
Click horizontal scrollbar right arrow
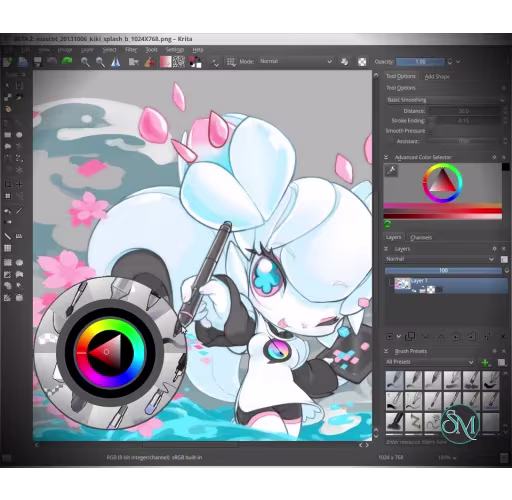pyautogui.click(x=367, y=445)
